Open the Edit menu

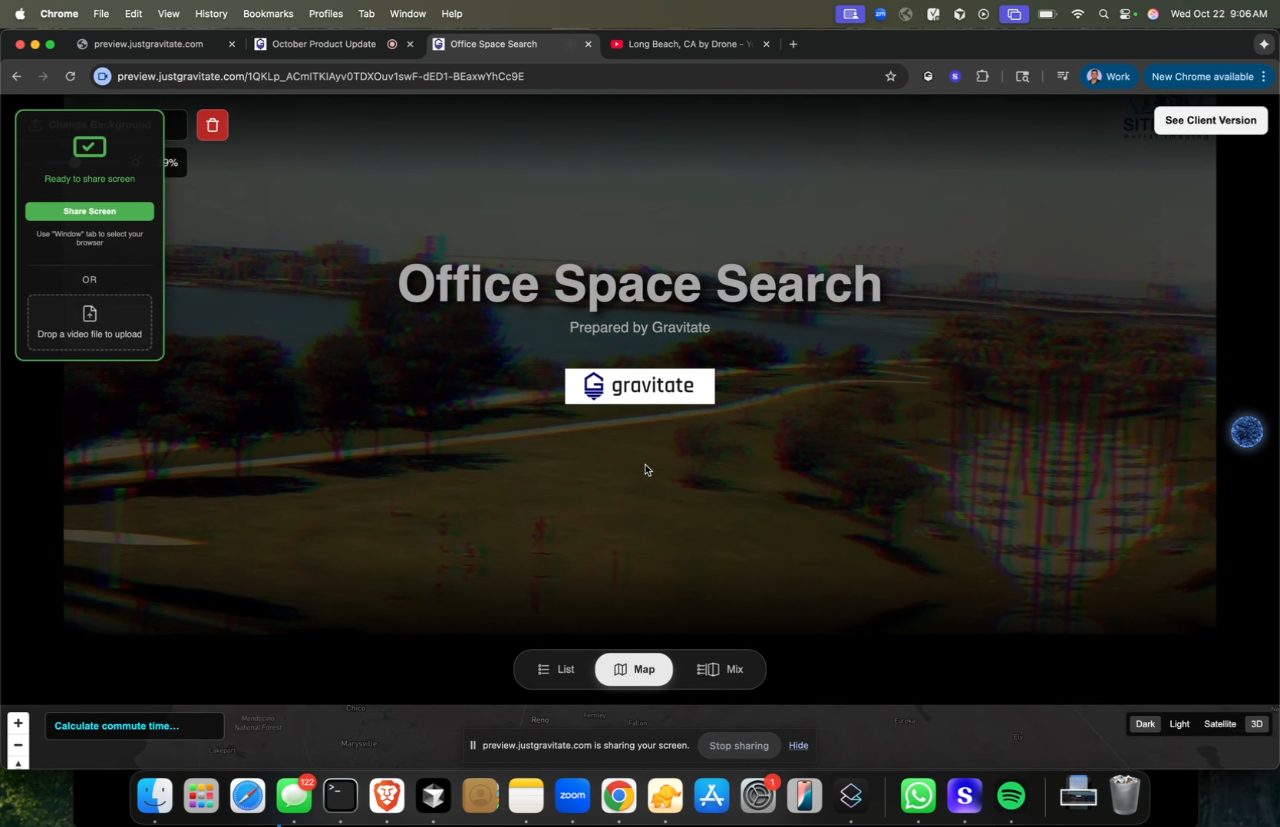(133, 14)
